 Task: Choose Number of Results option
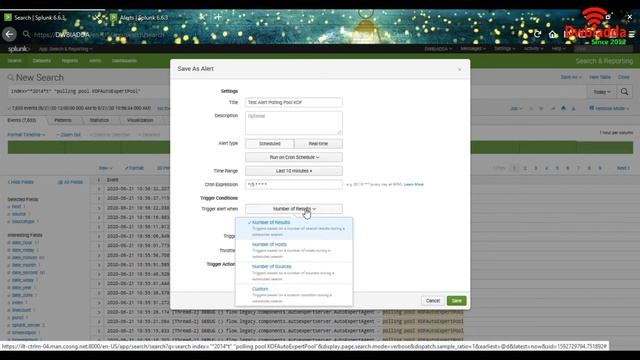click(x=294, y=229)
